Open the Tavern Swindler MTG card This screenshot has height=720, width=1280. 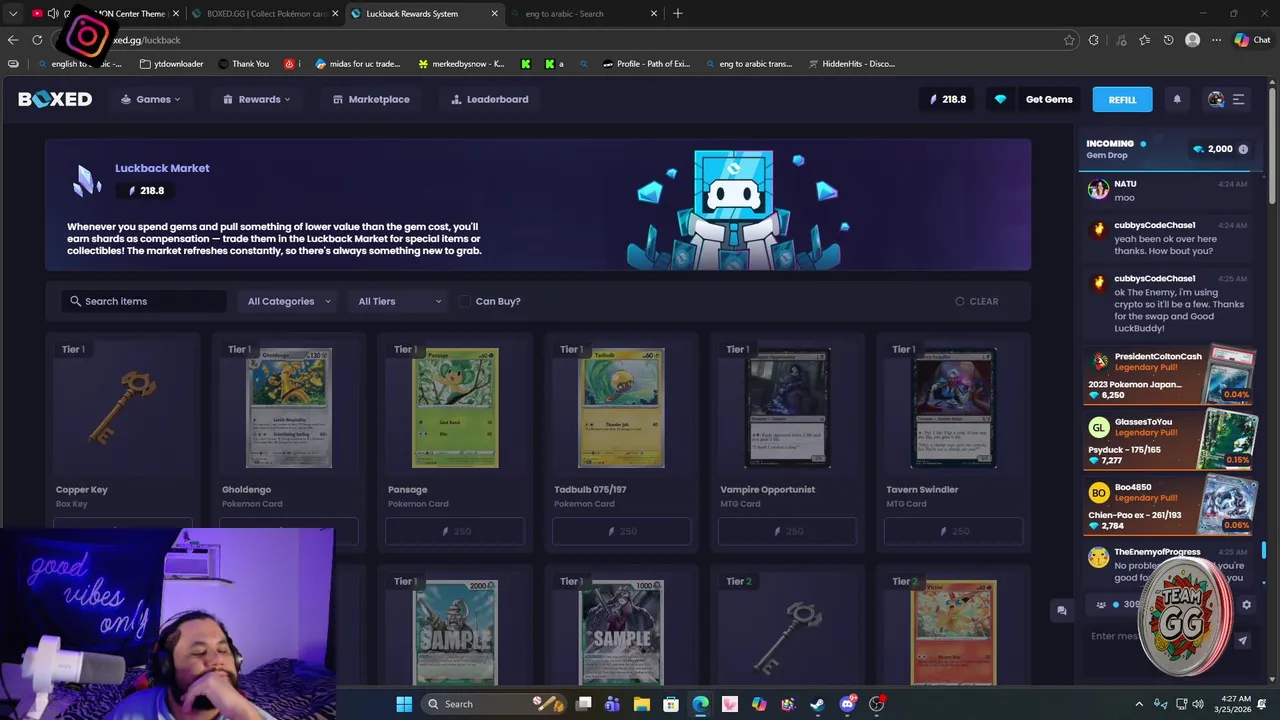coord(953,408)
